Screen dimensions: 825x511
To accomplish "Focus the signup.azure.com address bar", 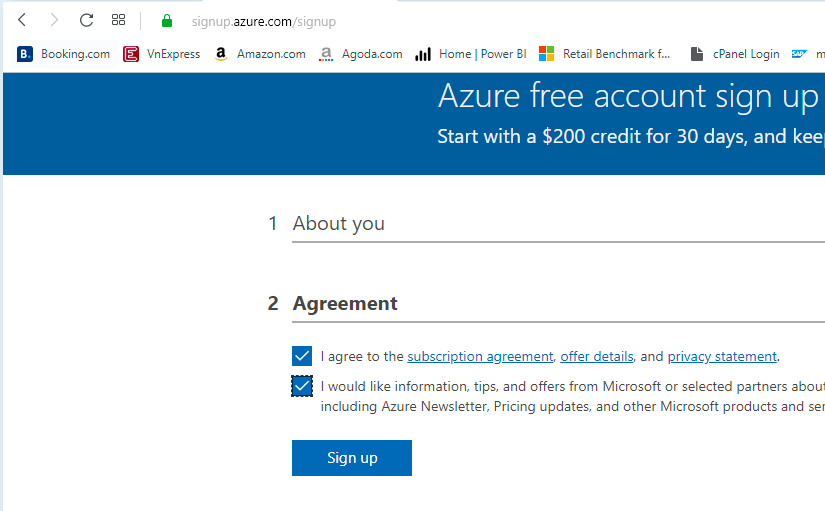I will pyautogui.click(x=264, y=22).
